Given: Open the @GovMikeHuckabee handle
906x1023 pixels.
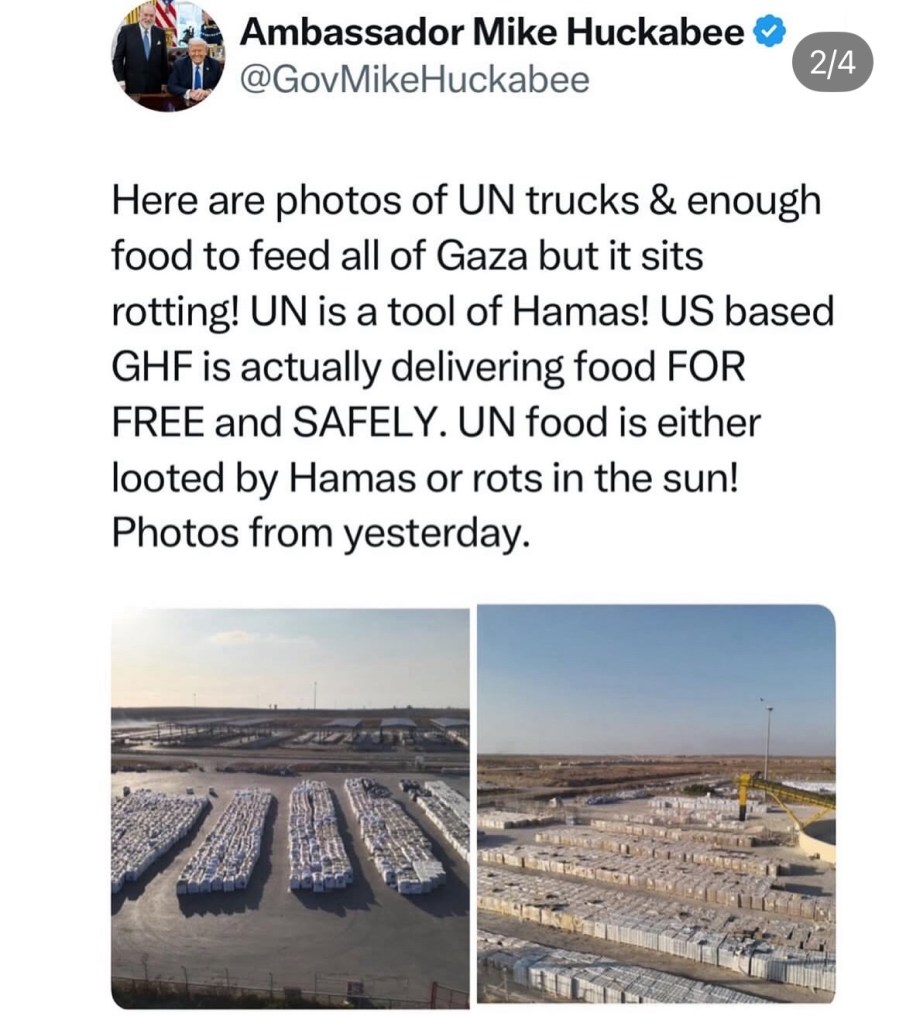Looking at the screenshot, I should pyautogui.click(x=415, y=78).
